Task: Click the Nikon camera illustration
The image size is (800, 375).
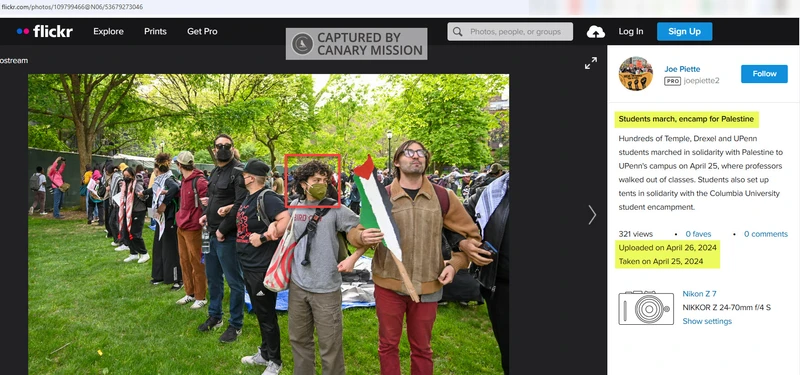Action: 646,308
